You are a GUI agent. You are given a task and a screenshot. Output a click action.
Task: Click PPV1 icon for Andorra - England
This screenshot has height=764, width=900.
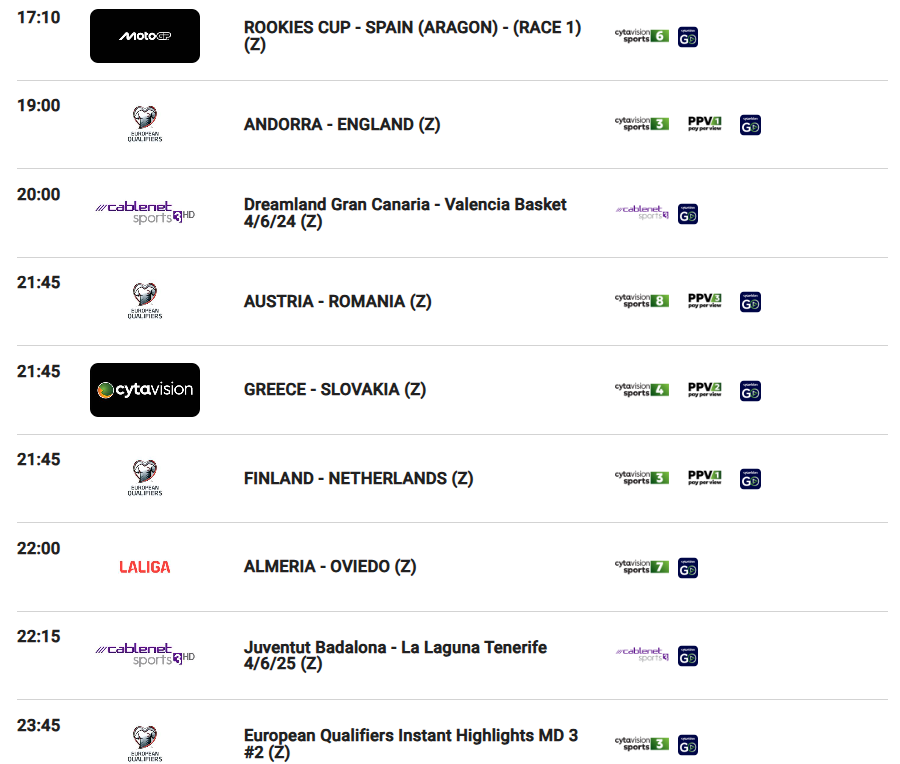pyautogui.click(x=704, y=123)
